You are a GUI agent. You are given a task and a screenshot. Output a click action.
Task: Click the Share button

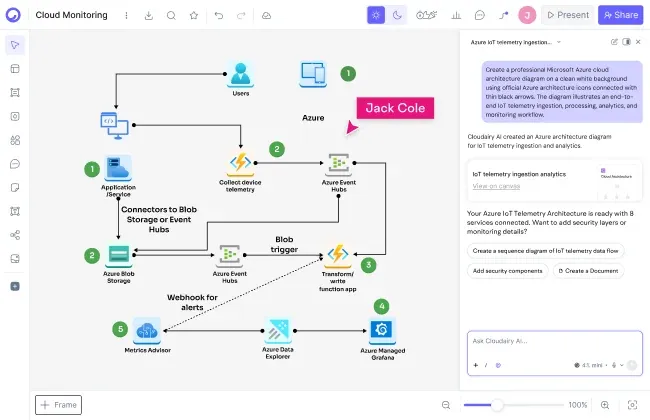(621, 15)
